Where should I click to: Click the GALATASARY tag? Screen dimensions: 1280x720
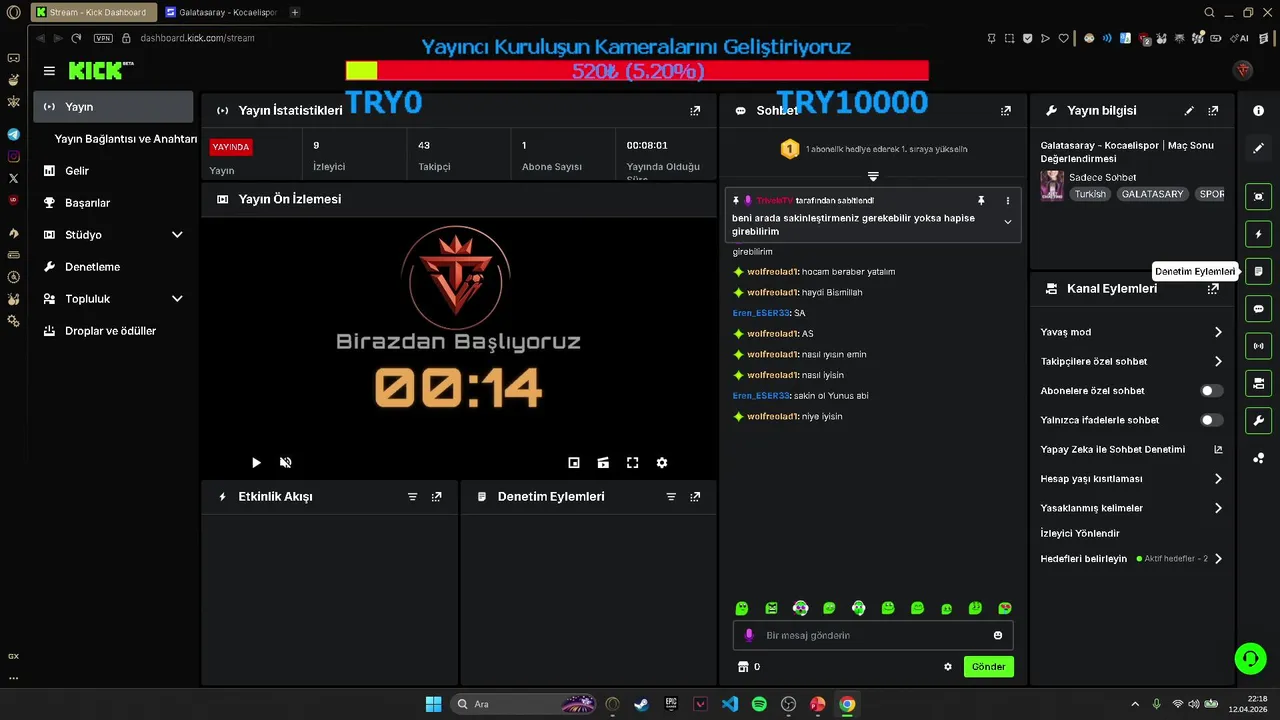pyautogui.click(x=1152, y=194)
